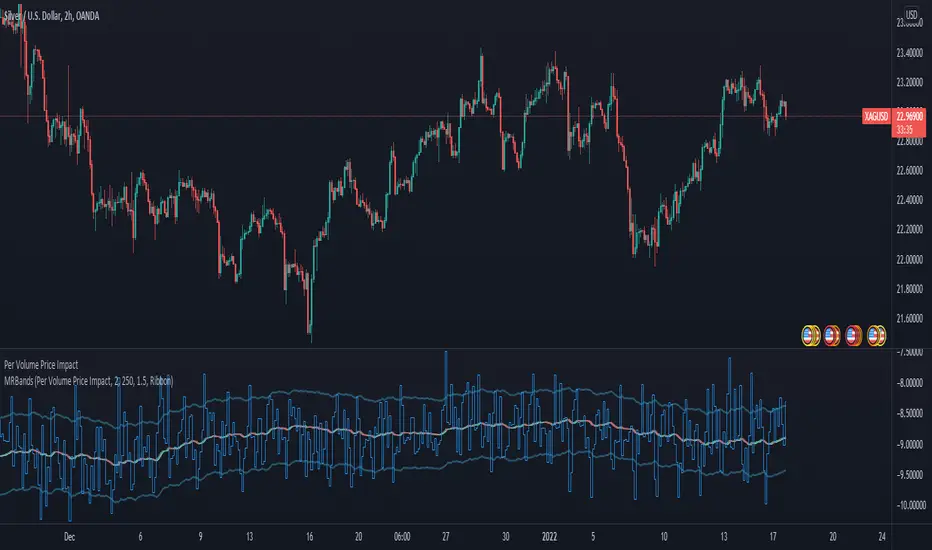Select the third US flag event icon

[855, 336]
